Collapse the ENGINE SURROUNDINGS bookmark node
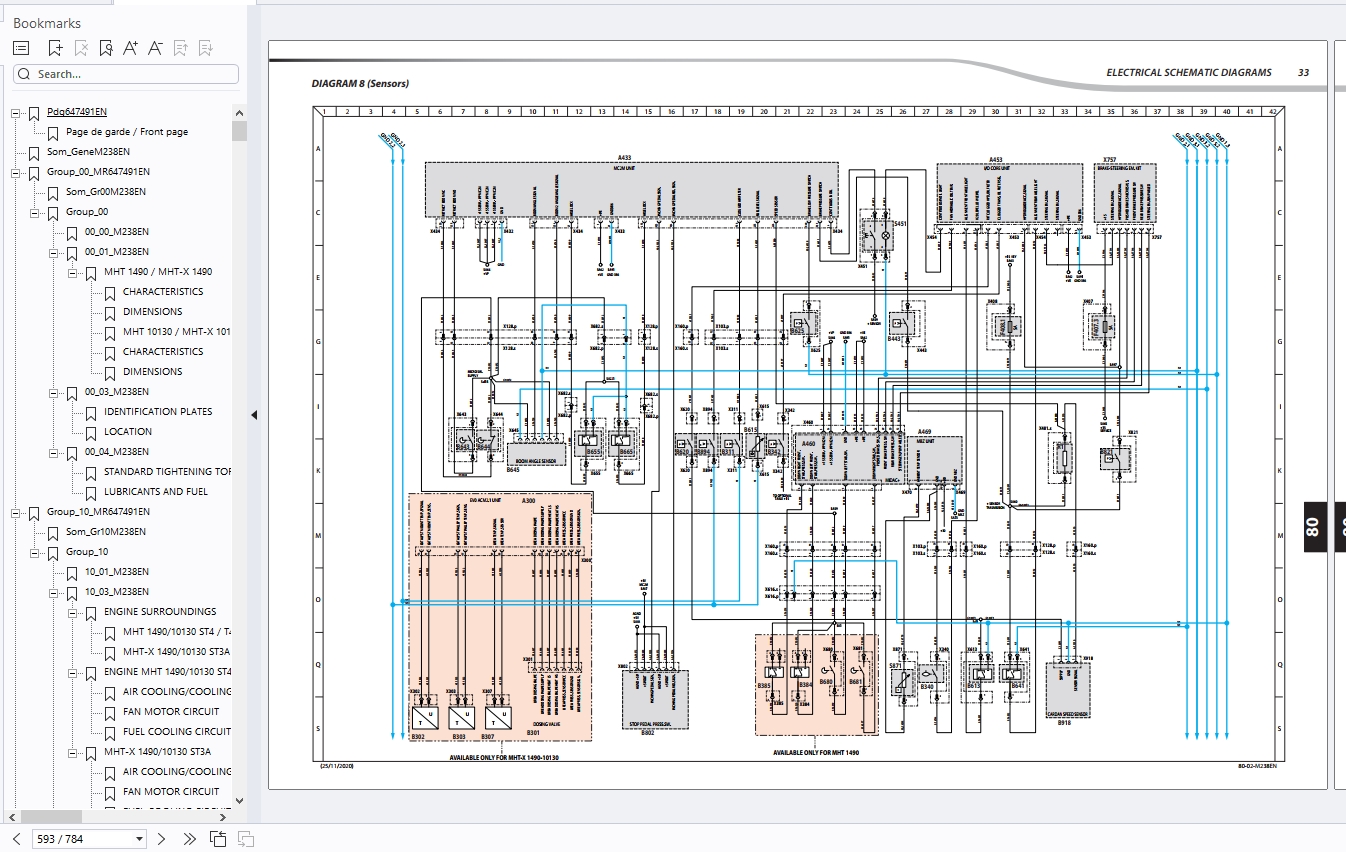 pos(72,612)
